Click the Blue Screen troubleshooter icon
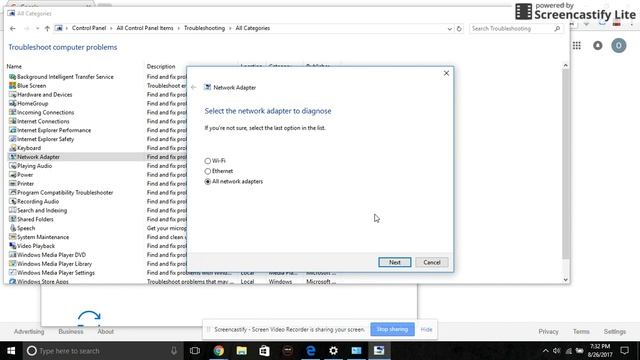The image size is (640, 360). (13, 86)
